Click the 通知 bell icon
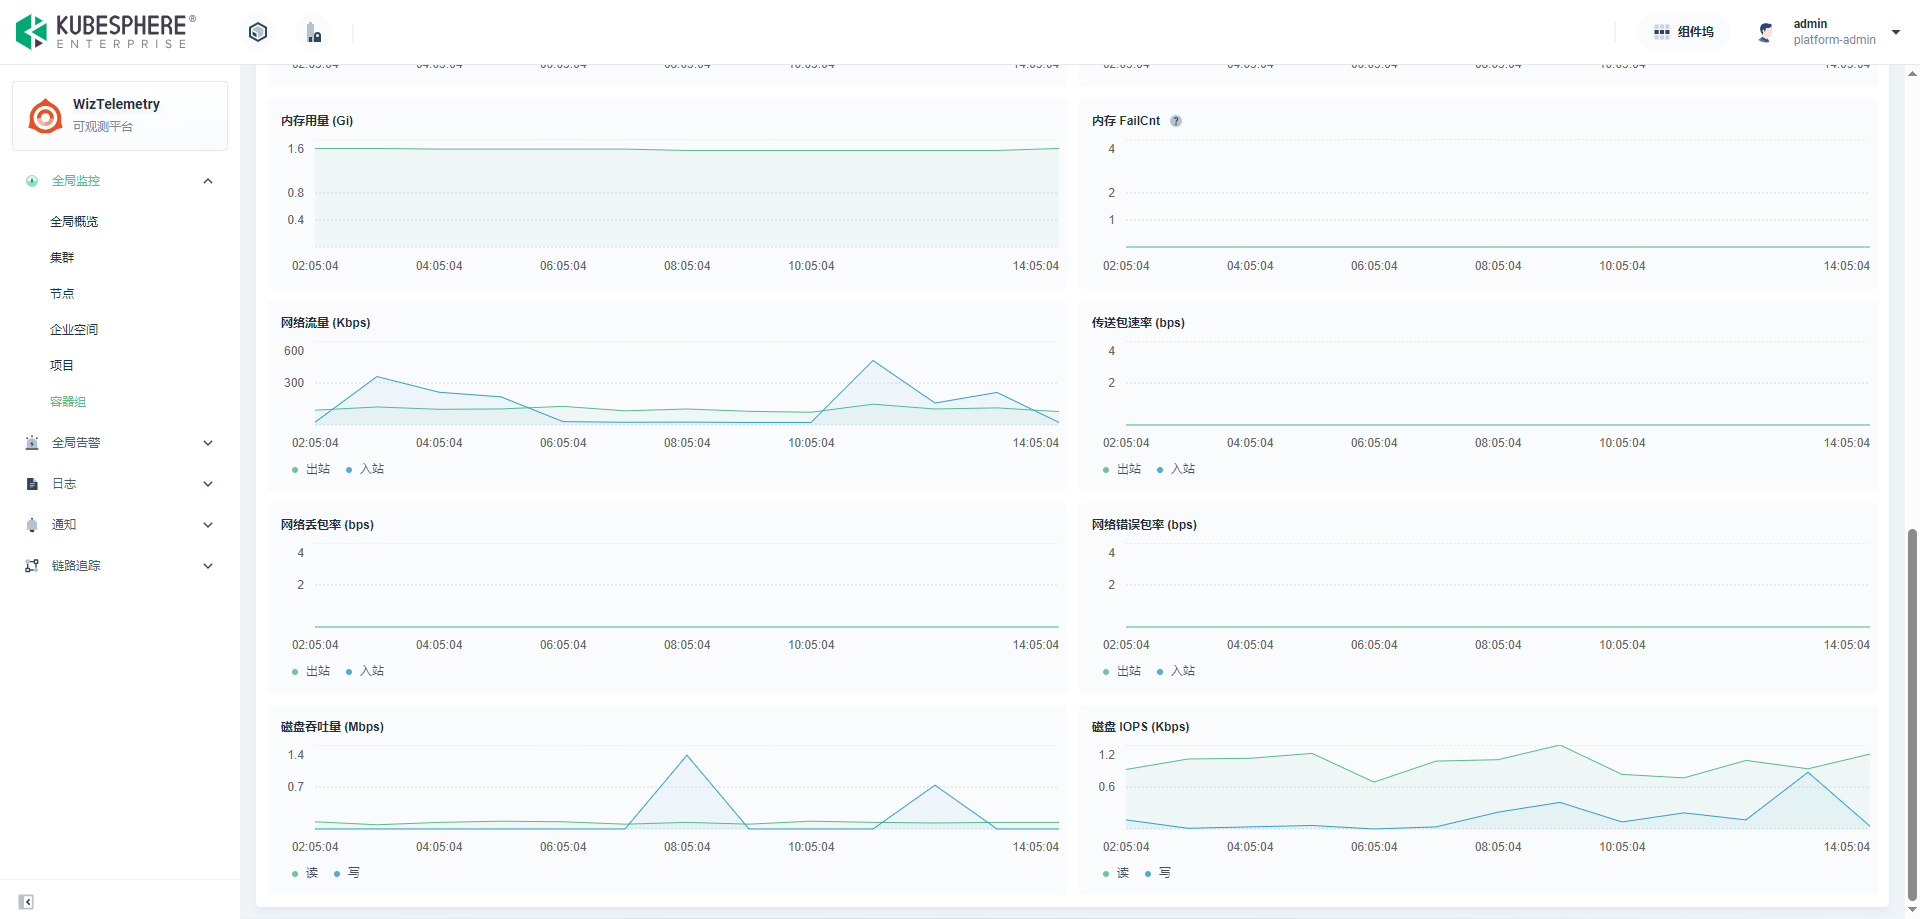 pos(32,525)
